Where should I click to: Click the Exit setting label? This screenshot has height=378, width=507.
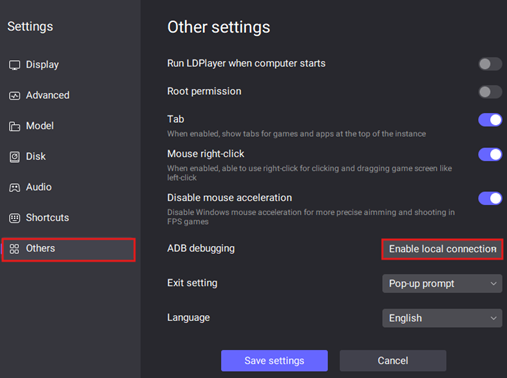[192, 283]
